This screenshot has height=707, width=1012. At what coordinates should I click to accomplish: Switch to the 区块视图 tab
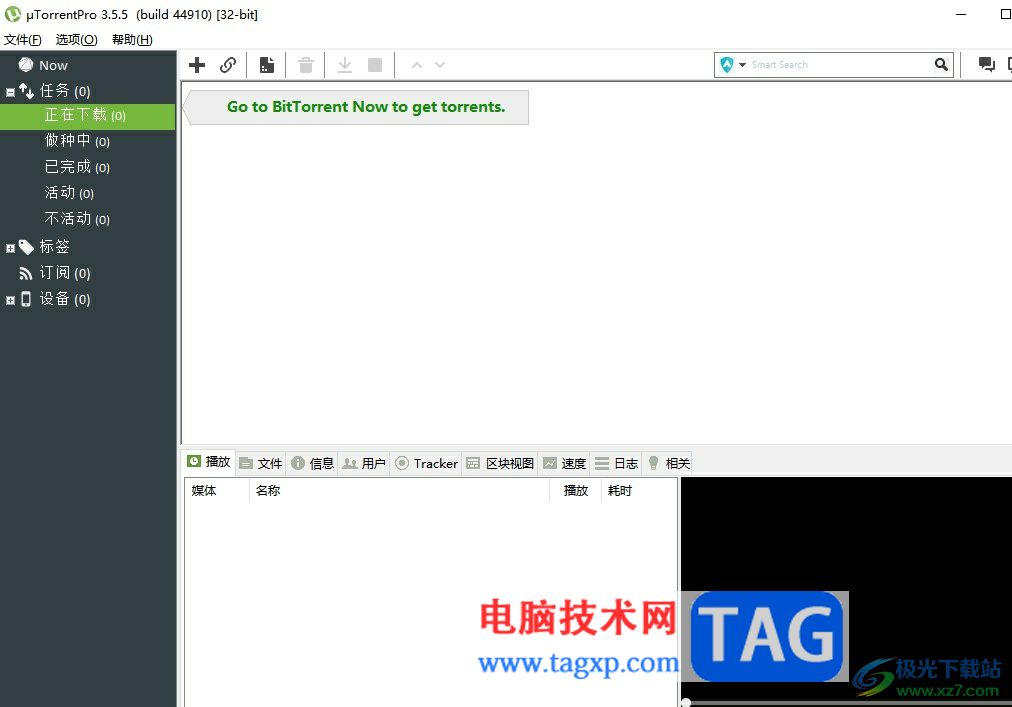click(501, 463)
